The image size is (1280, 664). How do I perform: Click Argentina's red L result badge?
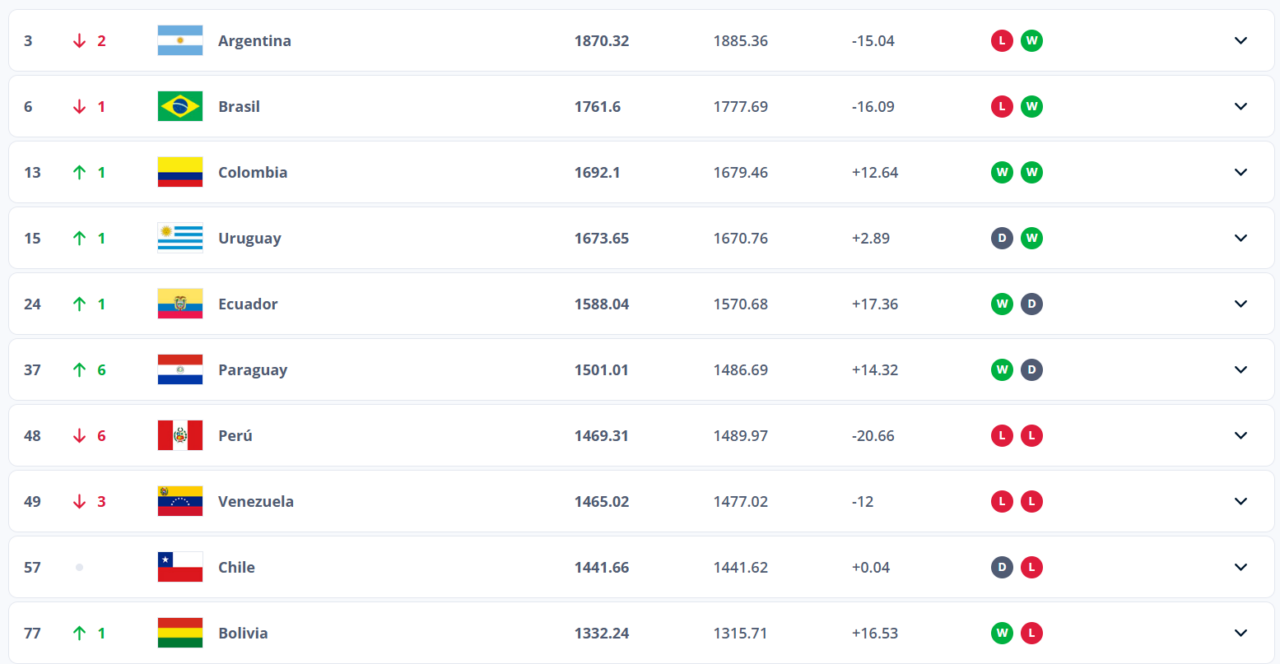point(1001,41)
